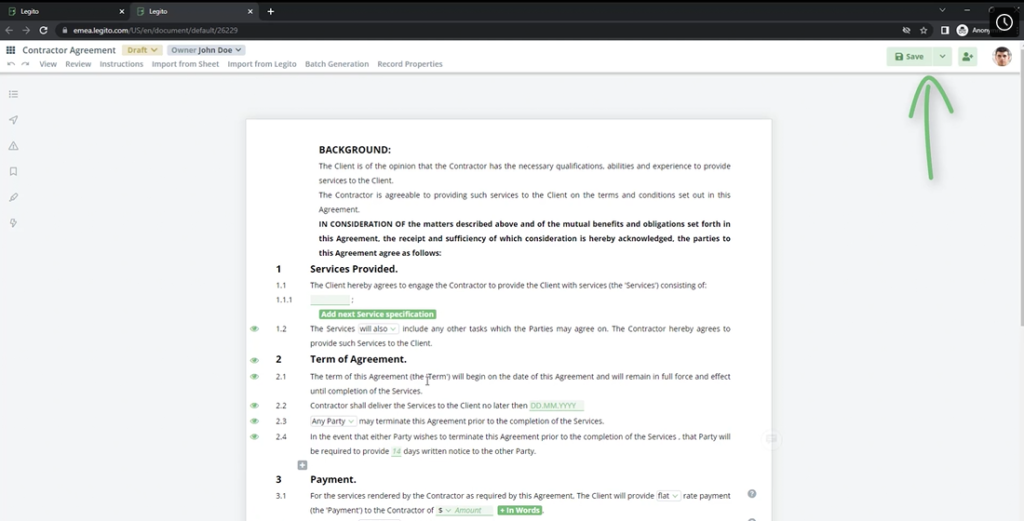This screenshot has height=521, width=1024.
Task: Open the View menu
Action: (x=48, y=64)
